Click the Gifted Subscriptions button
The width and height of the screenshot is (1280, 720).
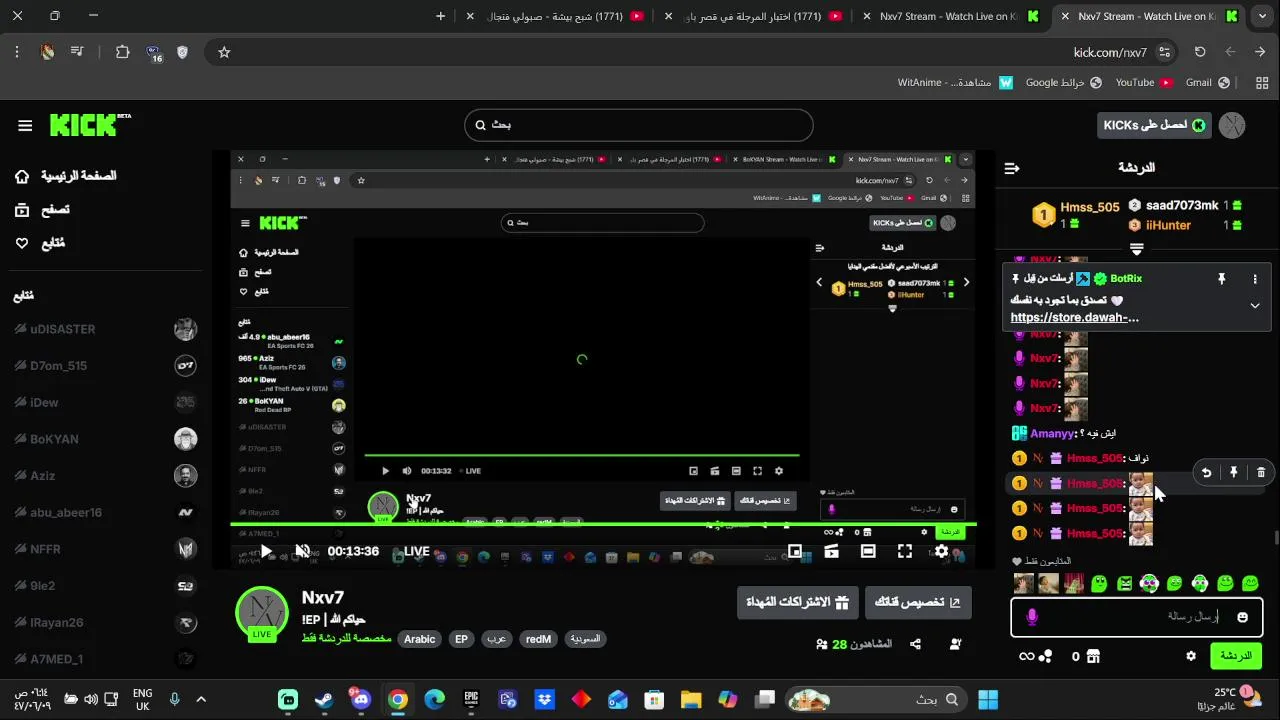(x=797, y=602)
